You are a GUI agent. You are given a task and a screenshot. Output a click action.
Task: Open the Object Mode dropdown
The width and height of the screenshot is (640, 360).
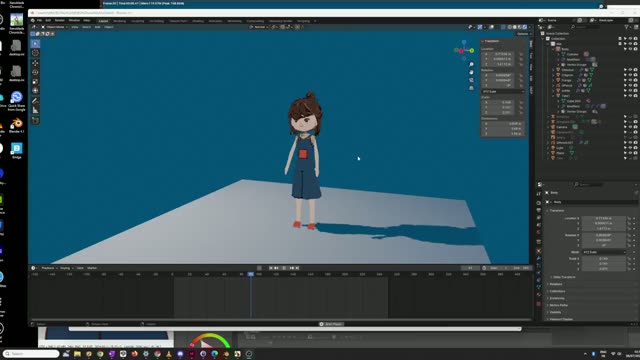pyautogui.click(x=54, y=27)
